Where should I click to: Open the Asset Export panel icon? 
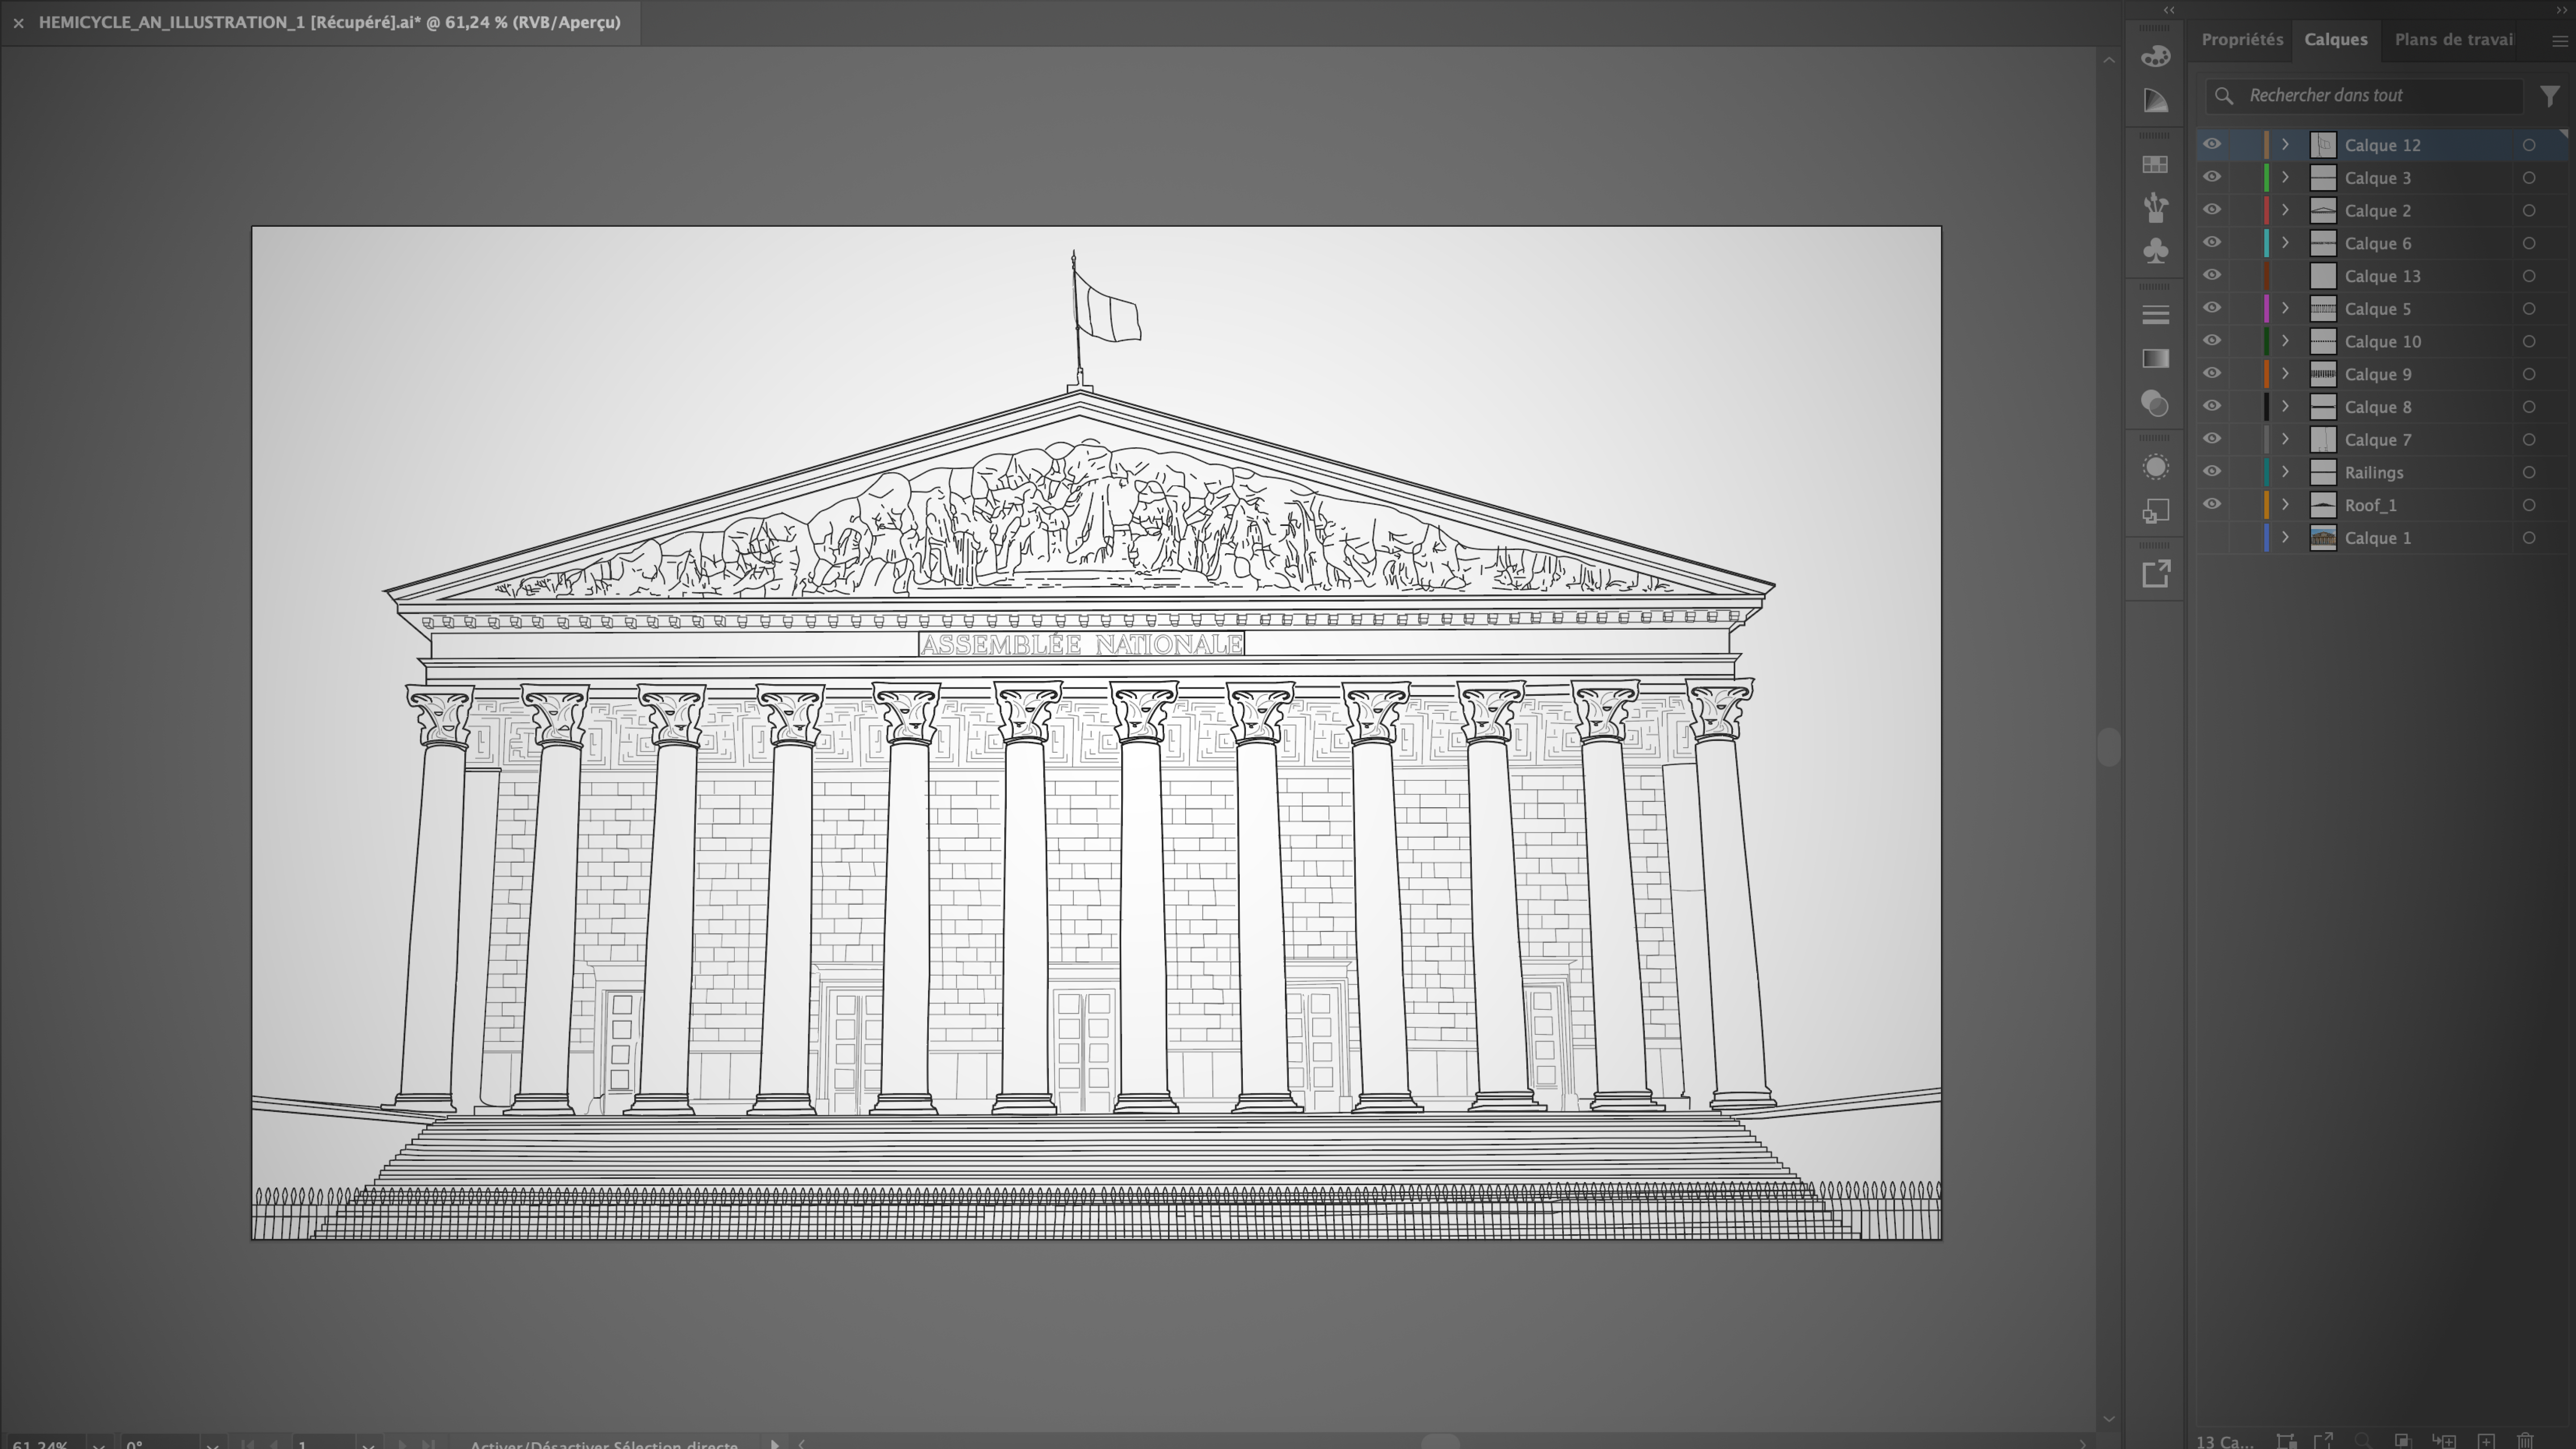point(2155,574)
